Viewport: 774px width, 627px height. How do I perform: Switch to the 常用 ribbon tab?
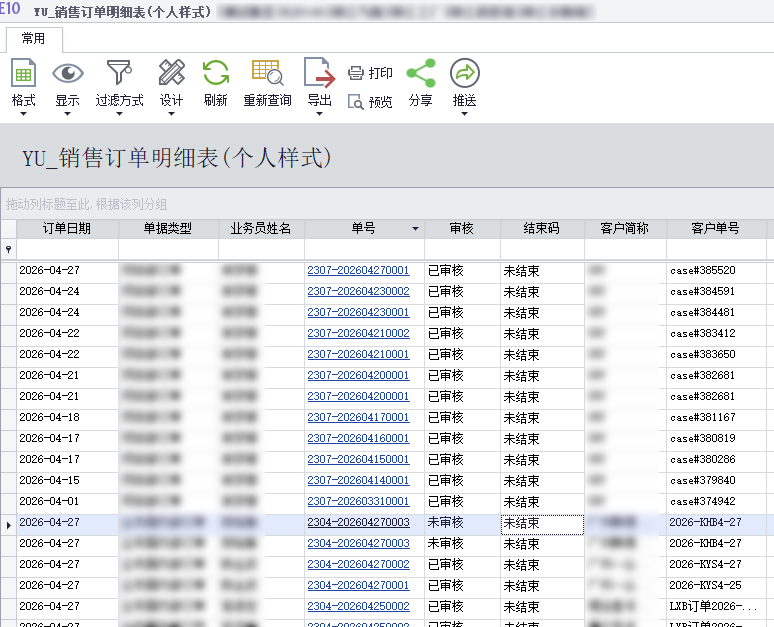pos(34,39)
